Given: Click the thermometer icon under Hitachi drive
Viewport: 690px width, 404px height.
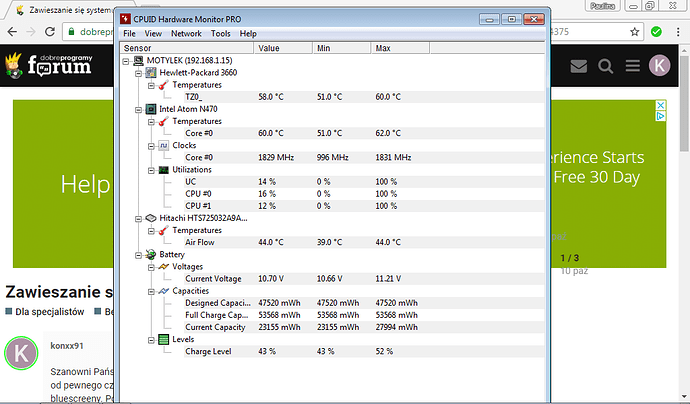Looking at the screenshot, I should pyautogui.click(x=163, y=230).
